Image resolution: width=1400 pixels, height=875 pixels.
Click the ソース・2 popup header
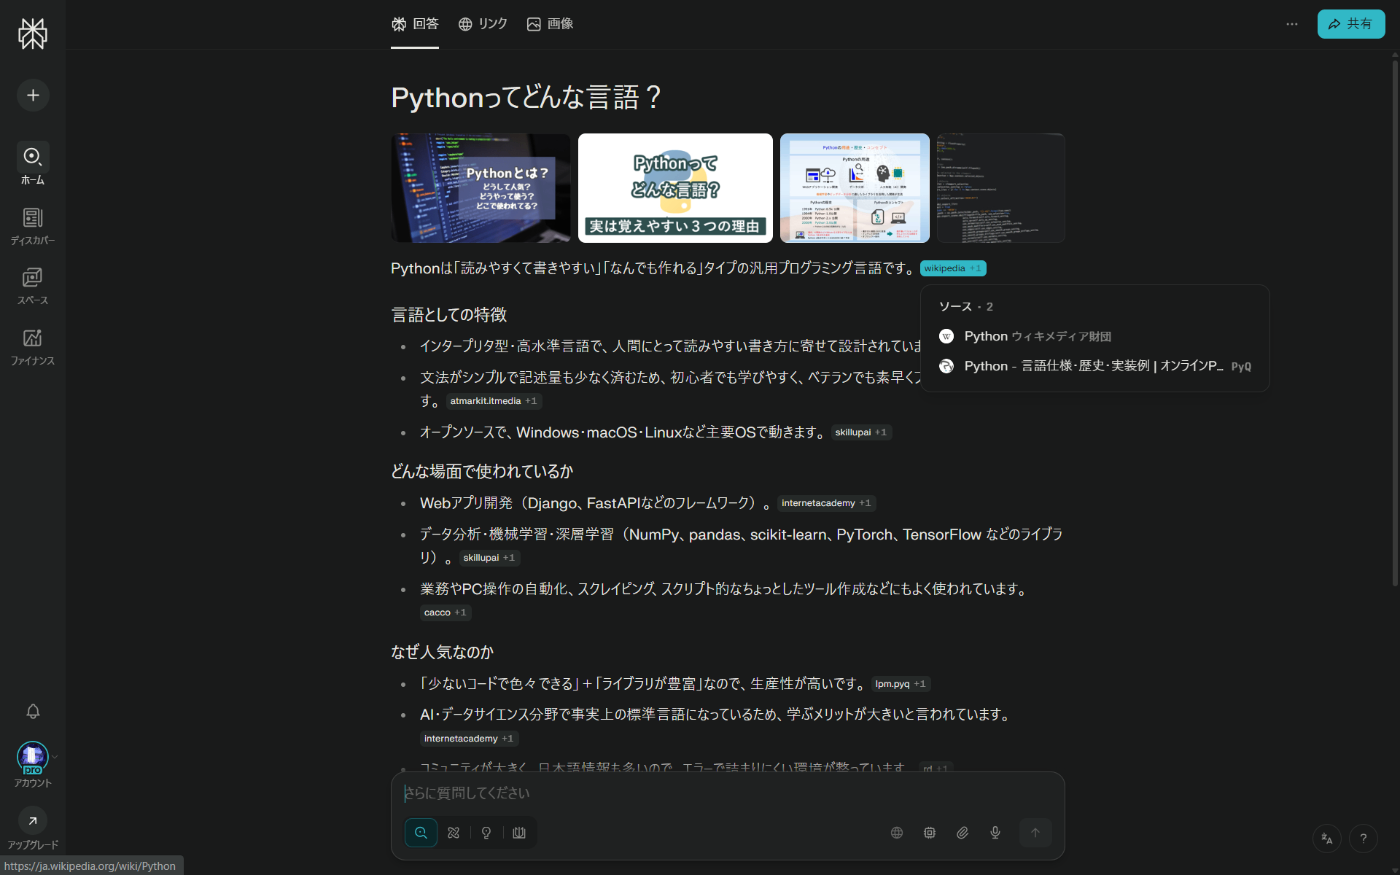click(x=966, y=307)
